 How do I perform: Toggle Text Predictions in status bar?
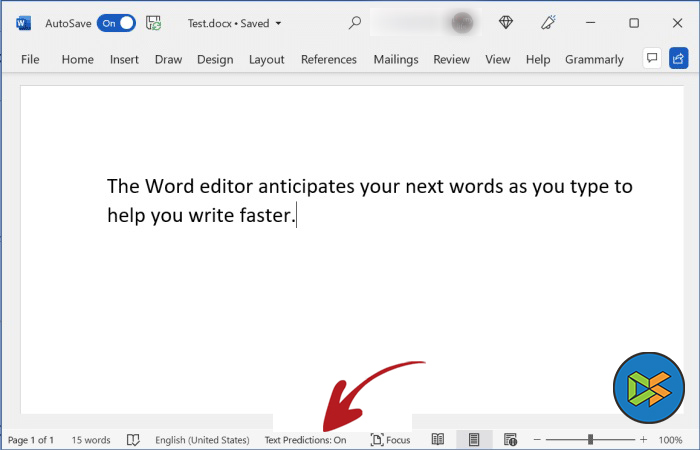click(305, 439)
